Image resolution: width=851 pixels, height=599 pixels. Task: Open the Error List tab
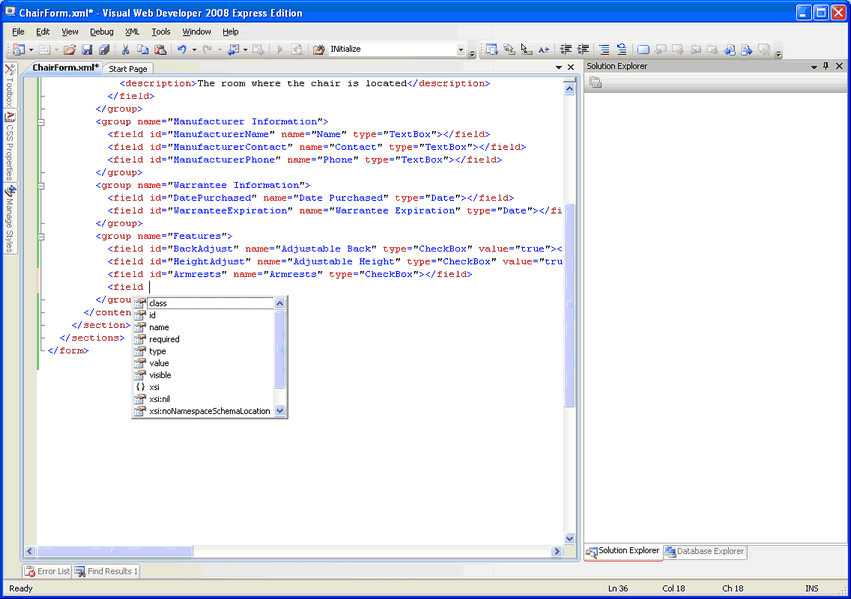[48, 571]
